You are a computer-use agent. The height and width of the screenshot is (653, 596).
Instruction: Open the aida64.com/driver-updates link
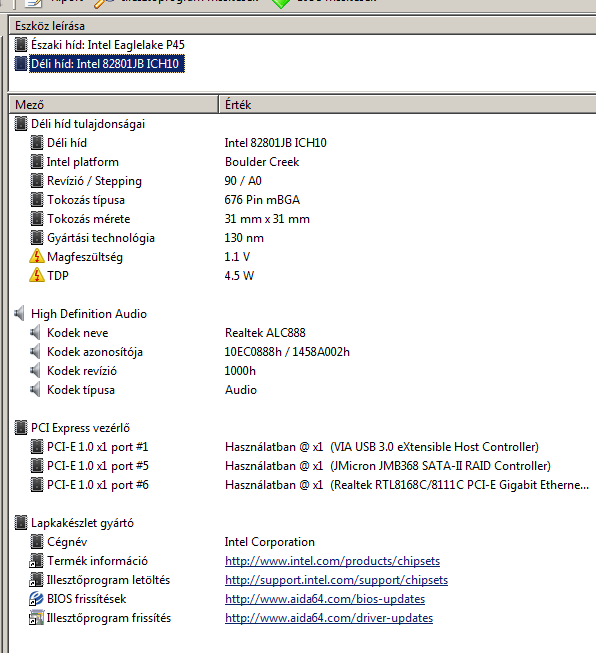(329, 618)
